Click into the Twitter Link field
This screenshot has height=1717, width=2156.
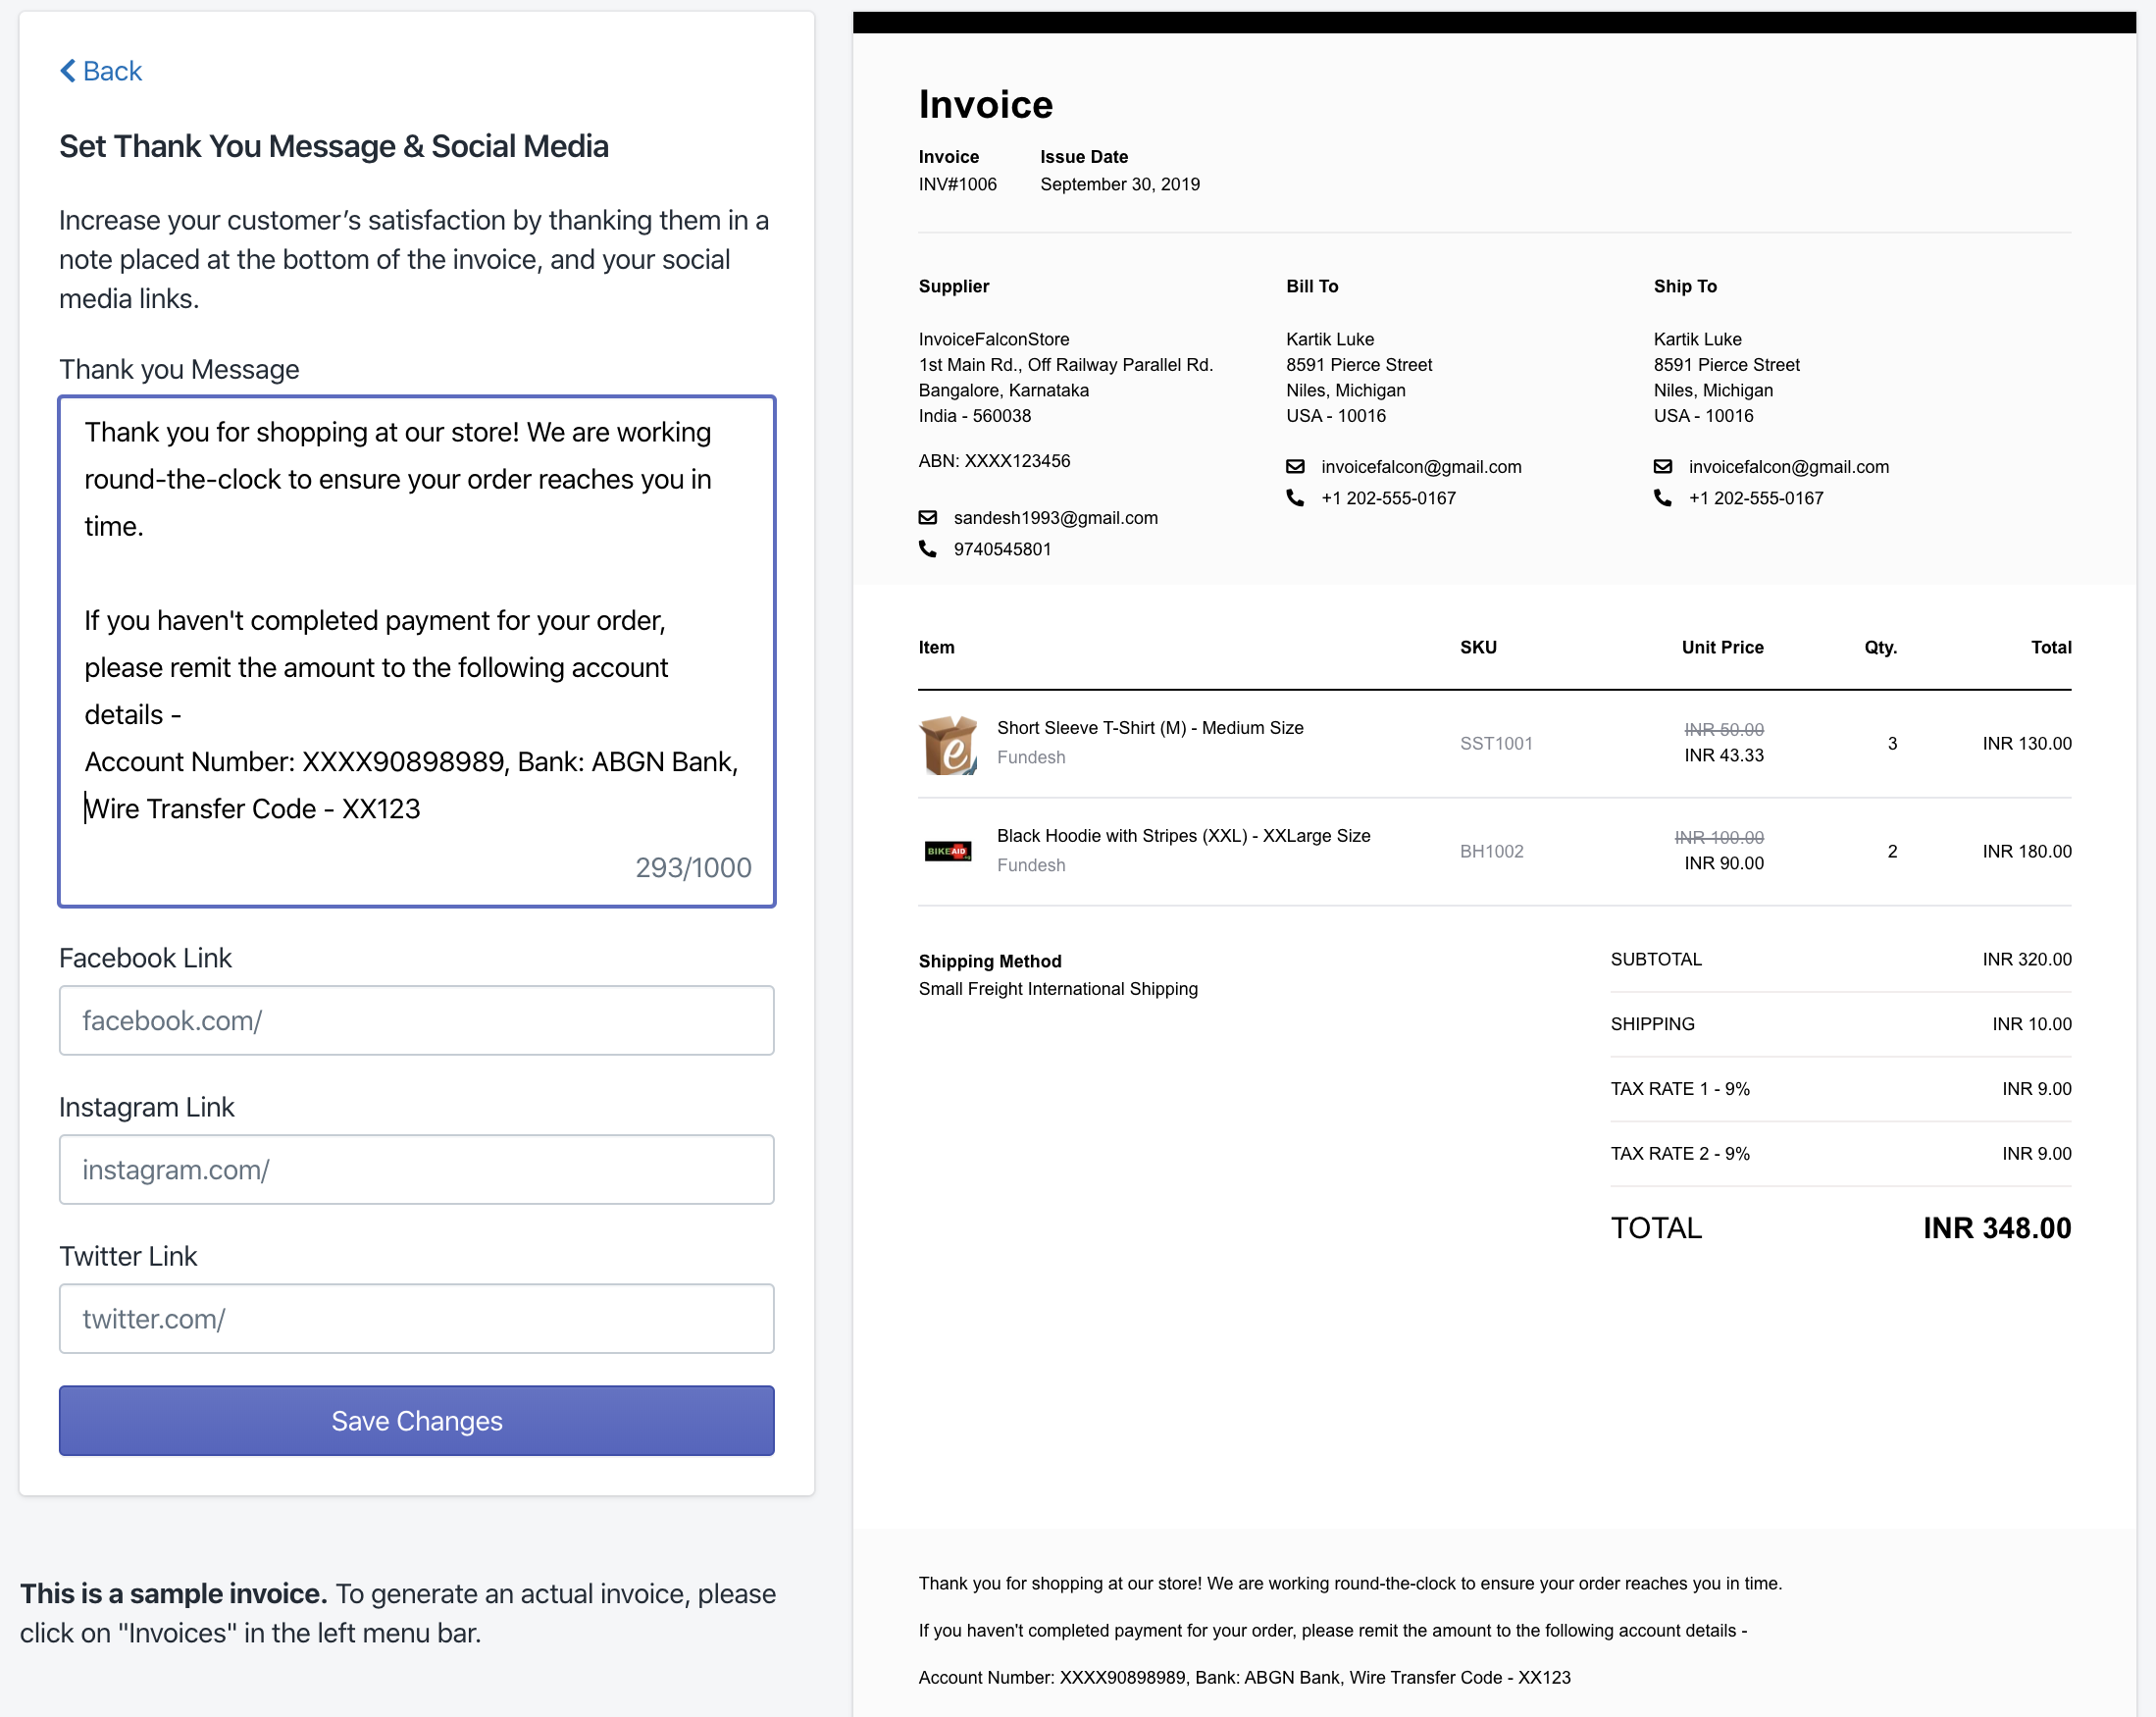(x=417, y=1318)
